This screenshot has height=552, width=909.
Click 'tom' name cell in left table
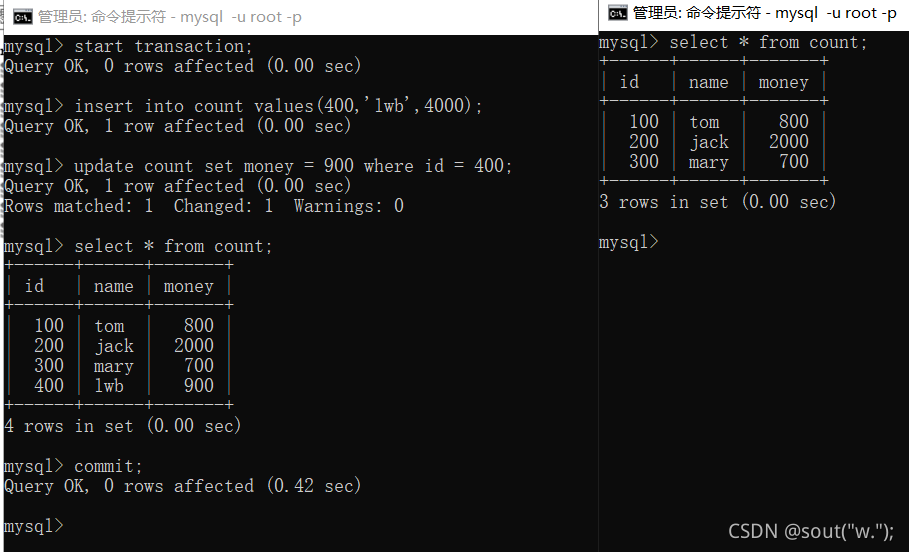(x=109, y=326)
